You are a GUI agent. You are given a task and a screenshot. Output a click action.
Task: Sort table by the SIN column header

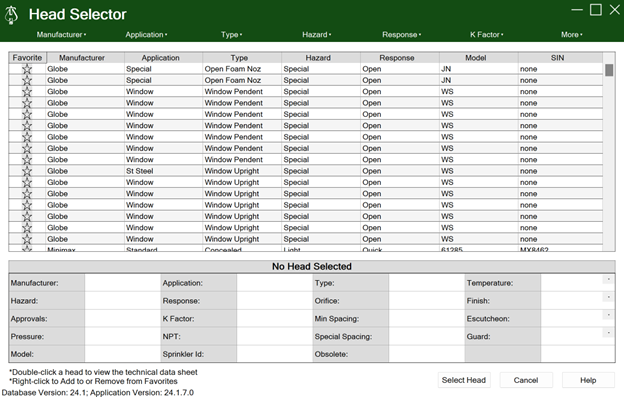point(558,58)
